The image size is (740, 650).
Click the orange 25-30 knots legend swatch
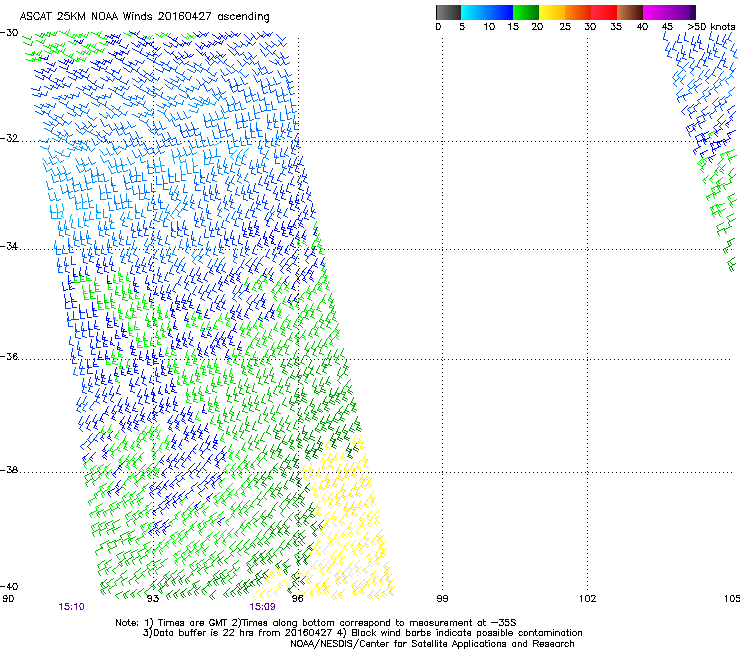578,12
